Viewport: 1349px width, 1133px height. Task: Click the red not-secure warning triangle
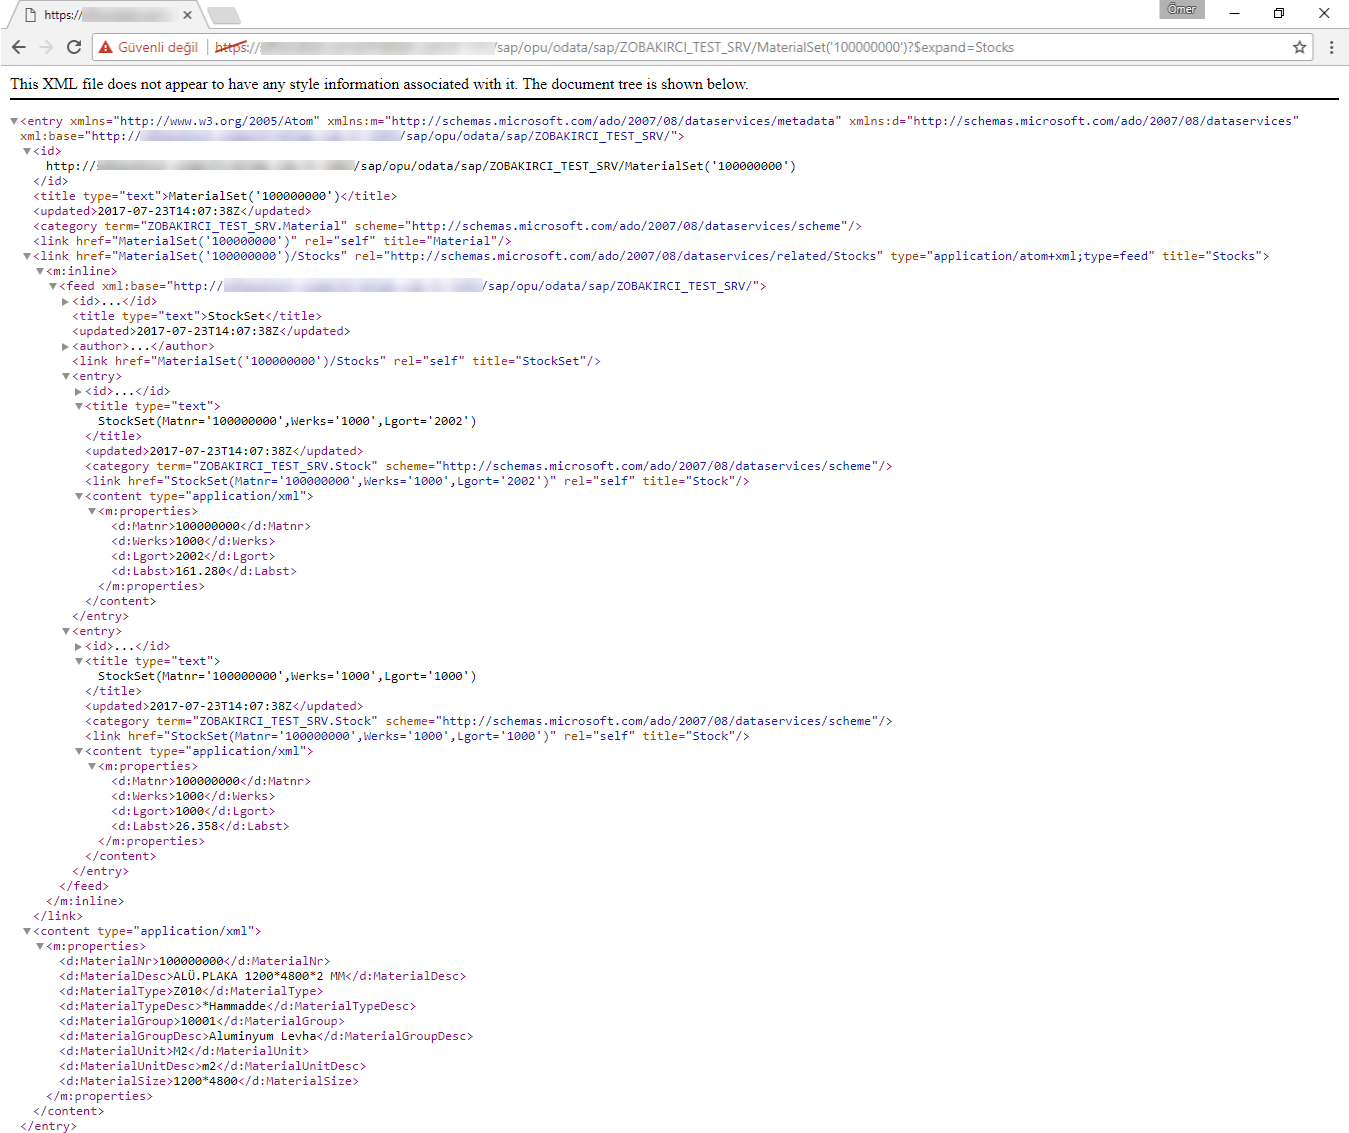click(x=106, y=47)
